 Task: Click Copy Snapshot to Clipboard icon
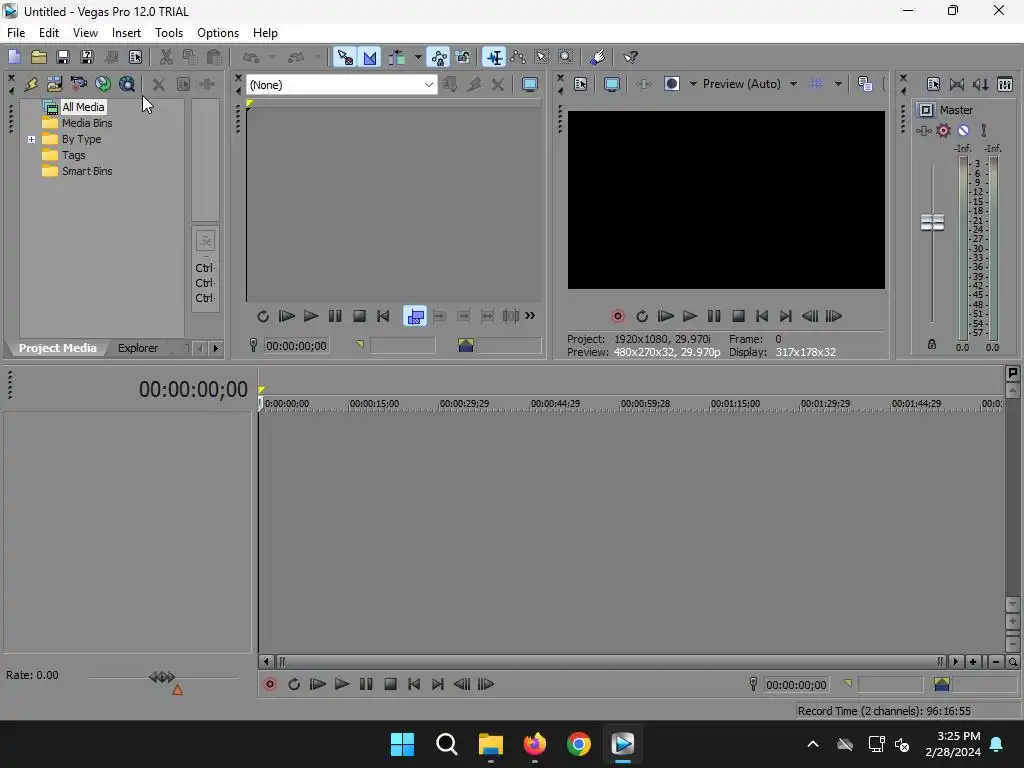865,84
